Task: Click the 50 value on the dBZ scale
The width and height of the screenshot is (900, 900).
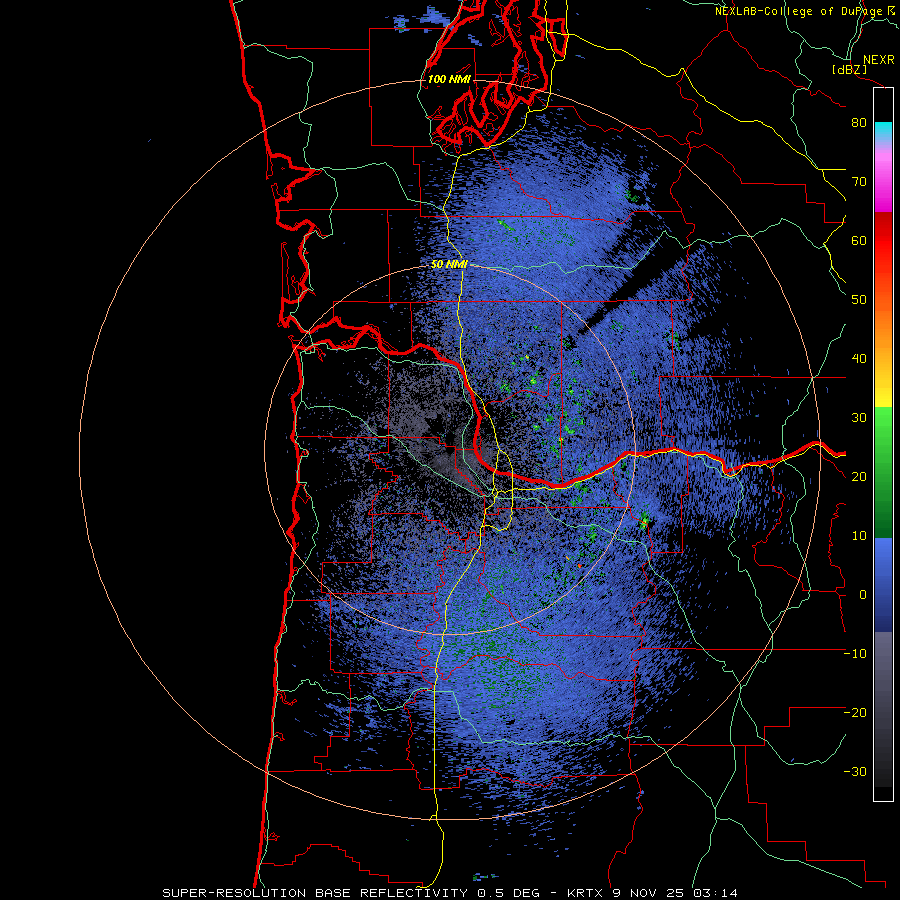Action: point(859,300)
